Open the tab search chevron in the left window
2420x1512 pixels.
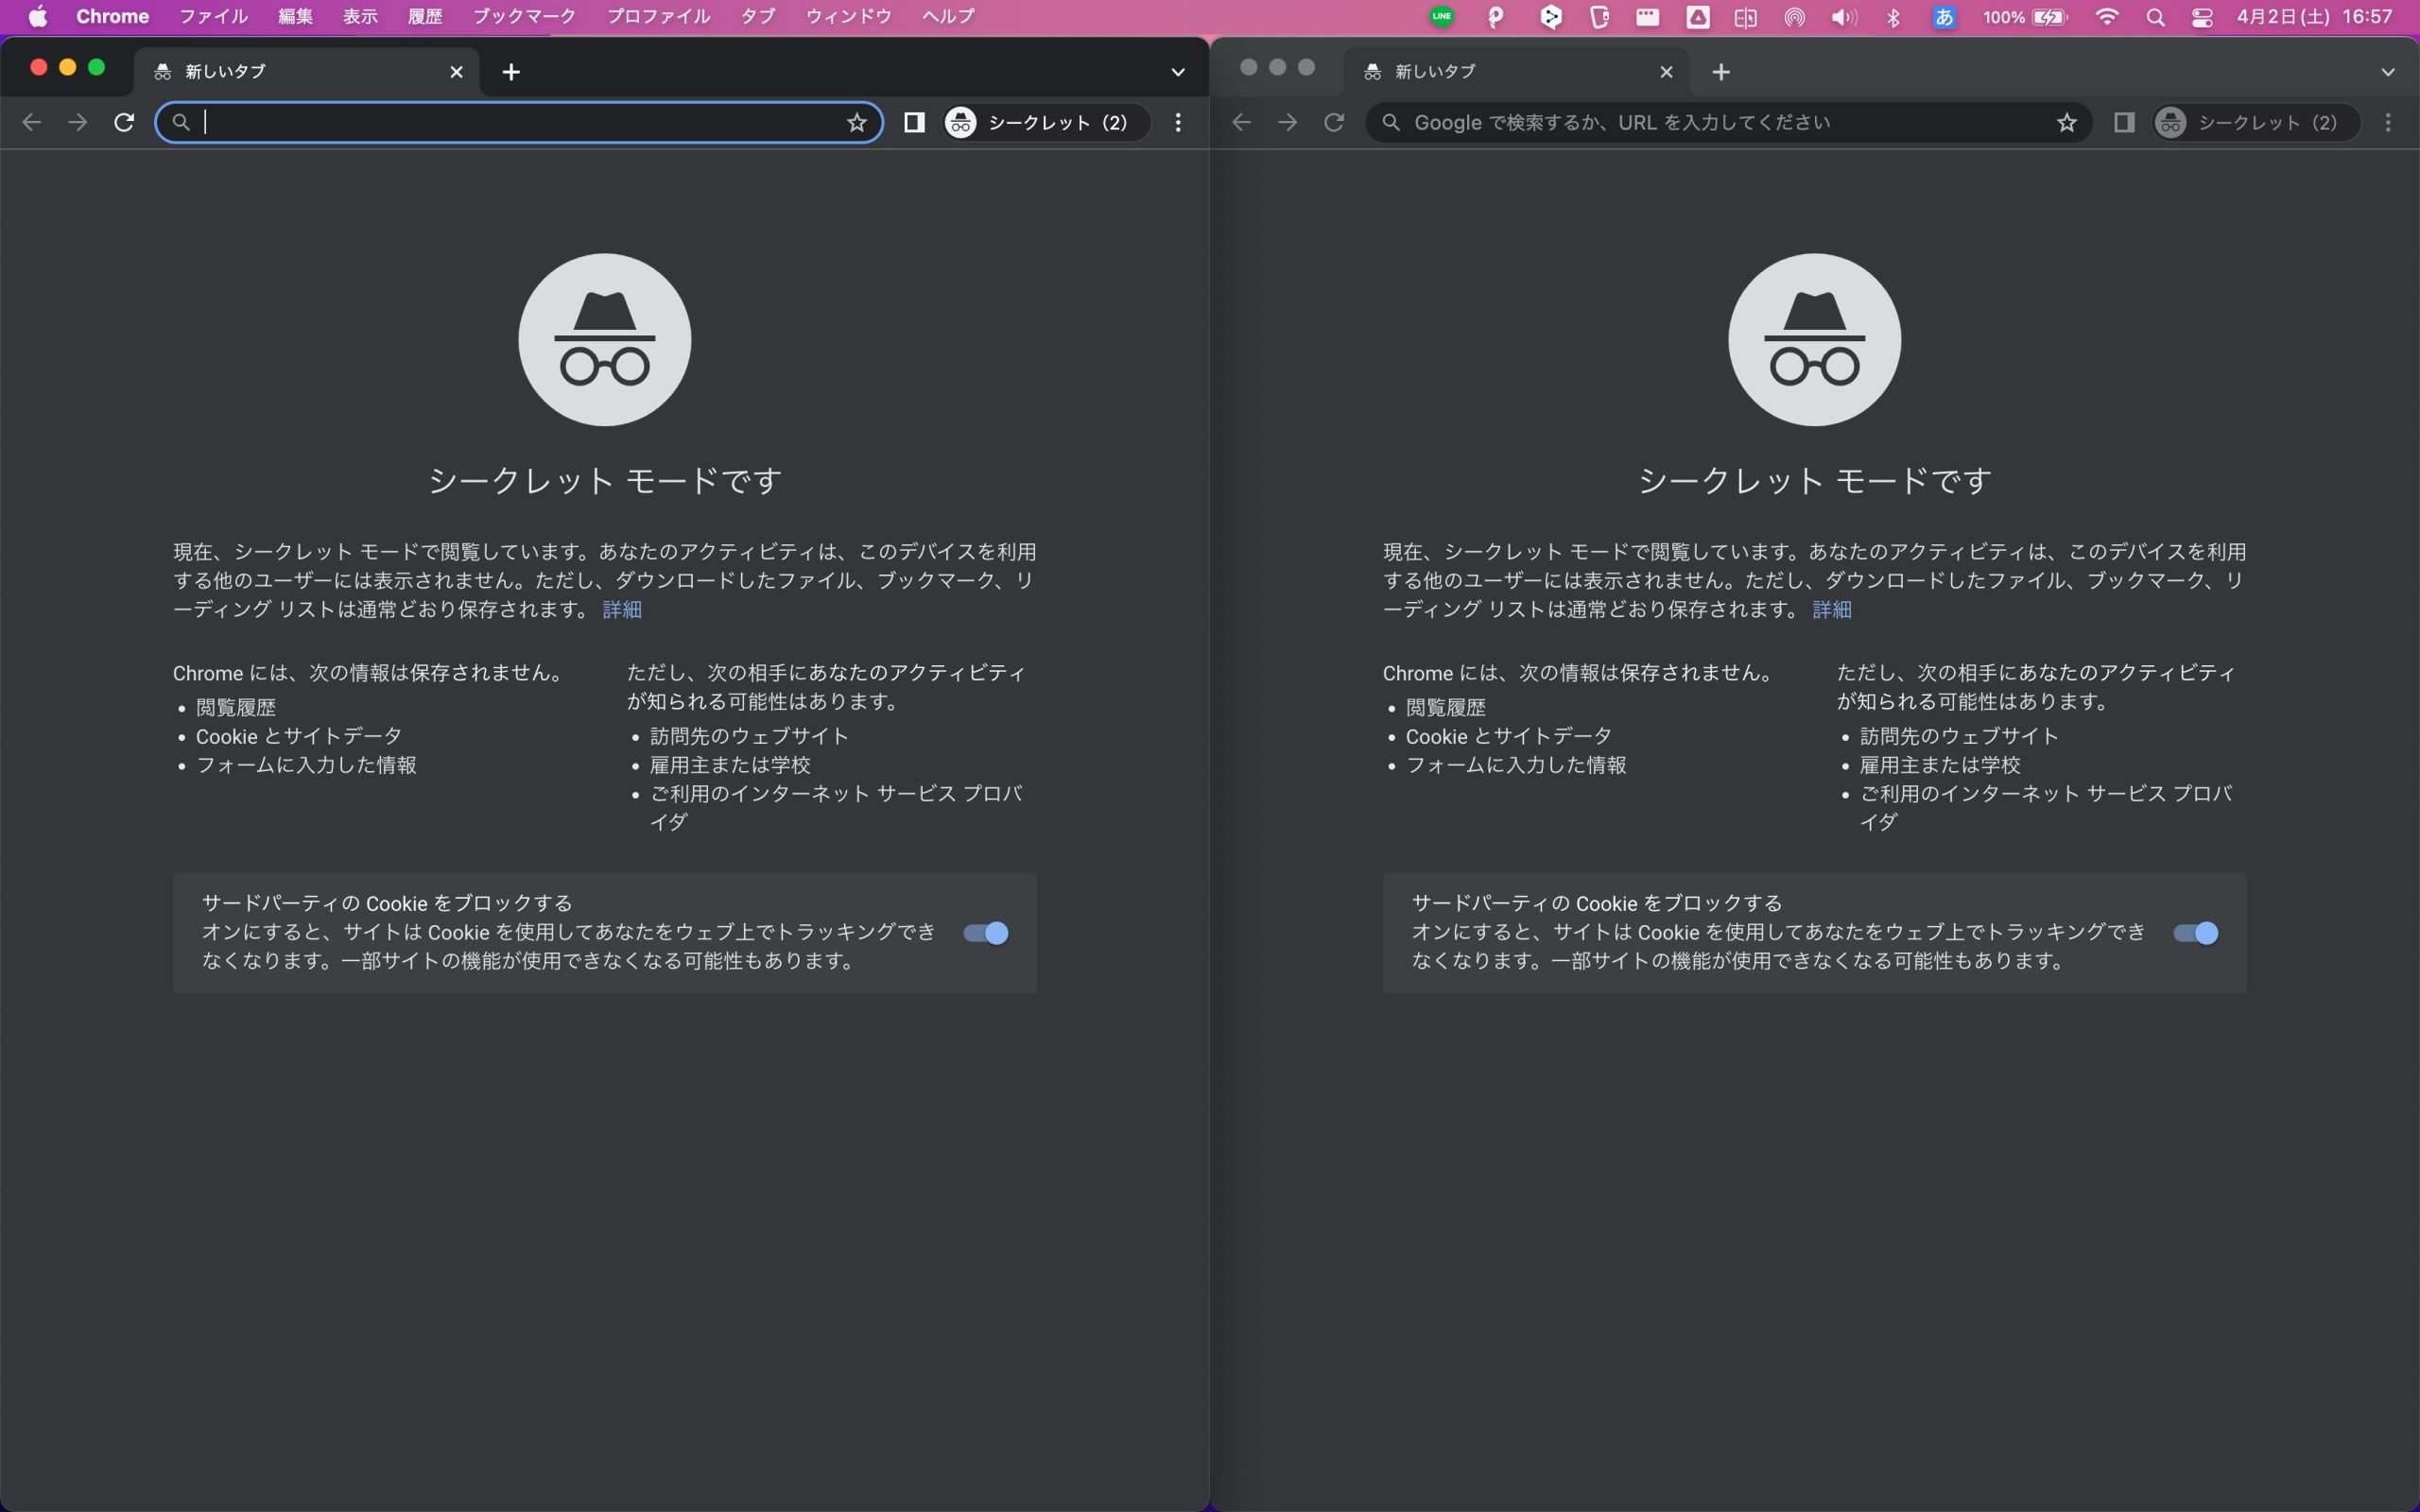coord(1177,70)
